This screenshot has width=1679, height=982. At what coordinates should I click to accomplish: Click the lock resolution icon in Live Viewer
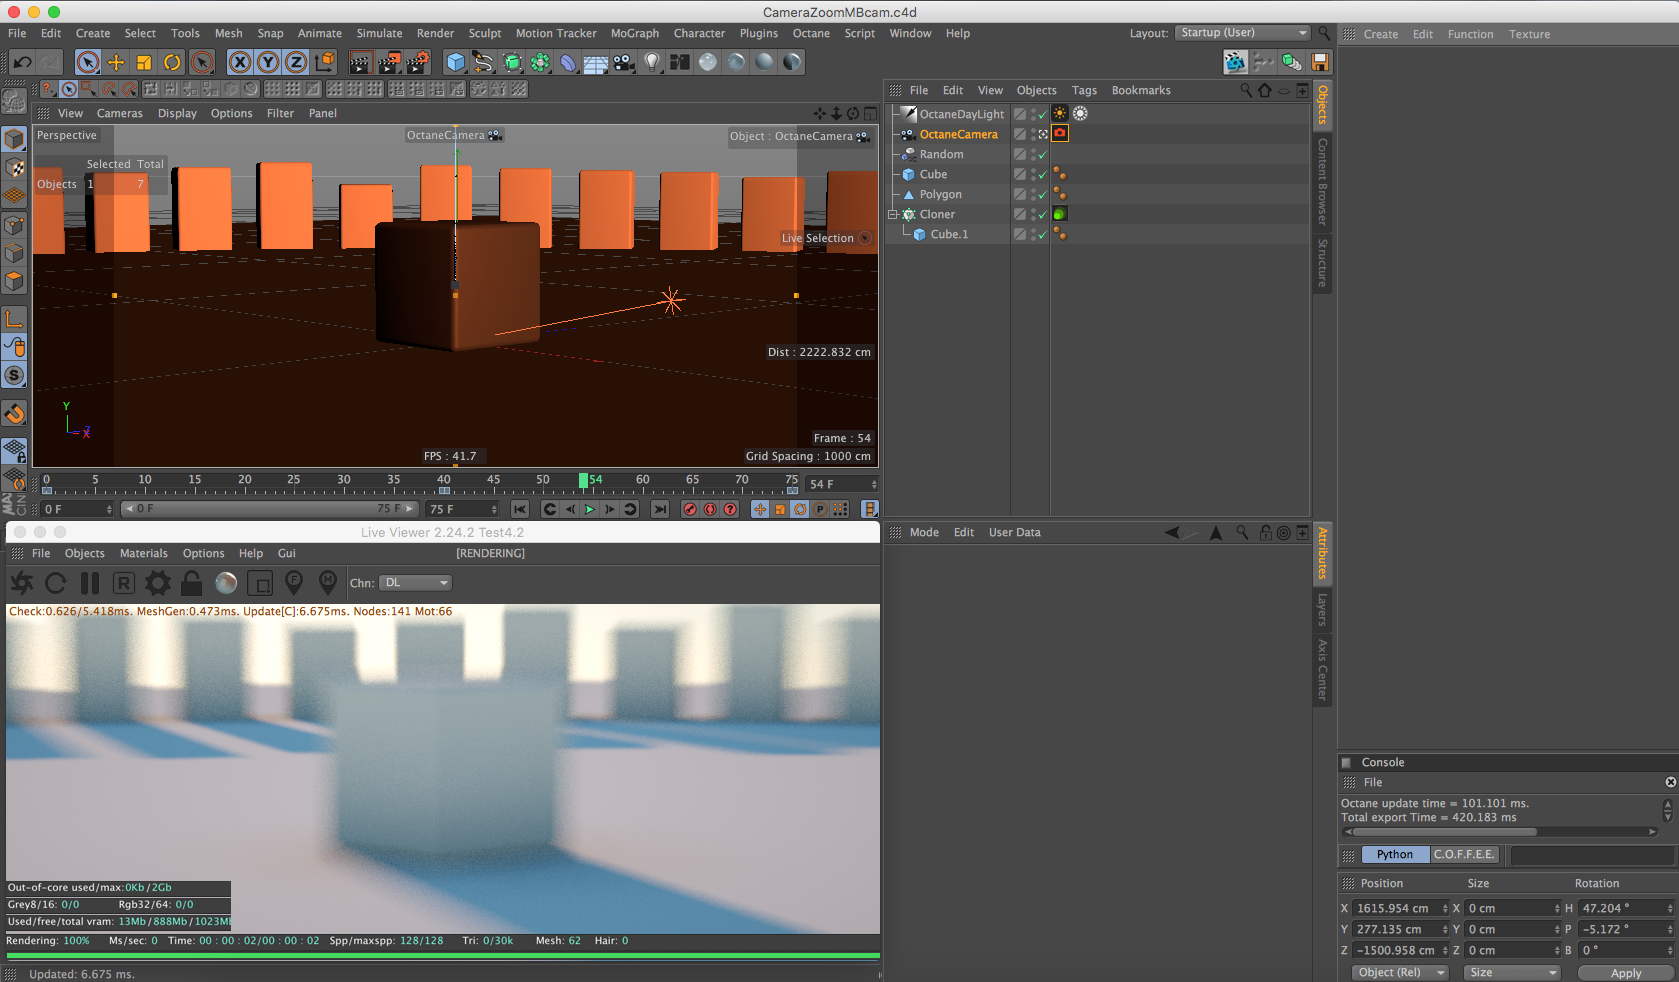192,583
